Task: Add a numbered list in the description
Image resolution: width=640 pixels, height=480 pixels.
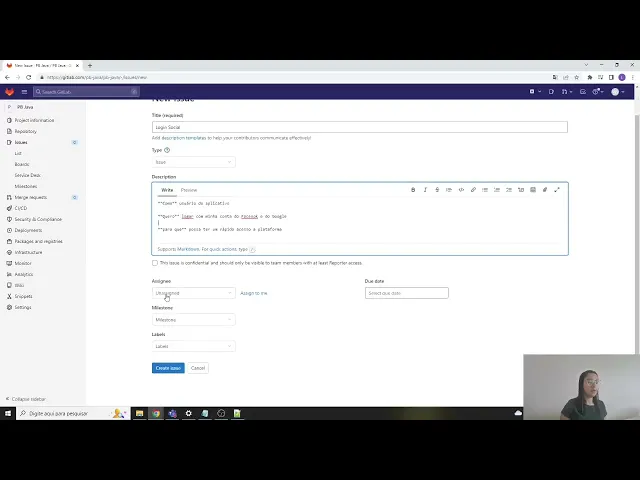Action: (497, 190)
